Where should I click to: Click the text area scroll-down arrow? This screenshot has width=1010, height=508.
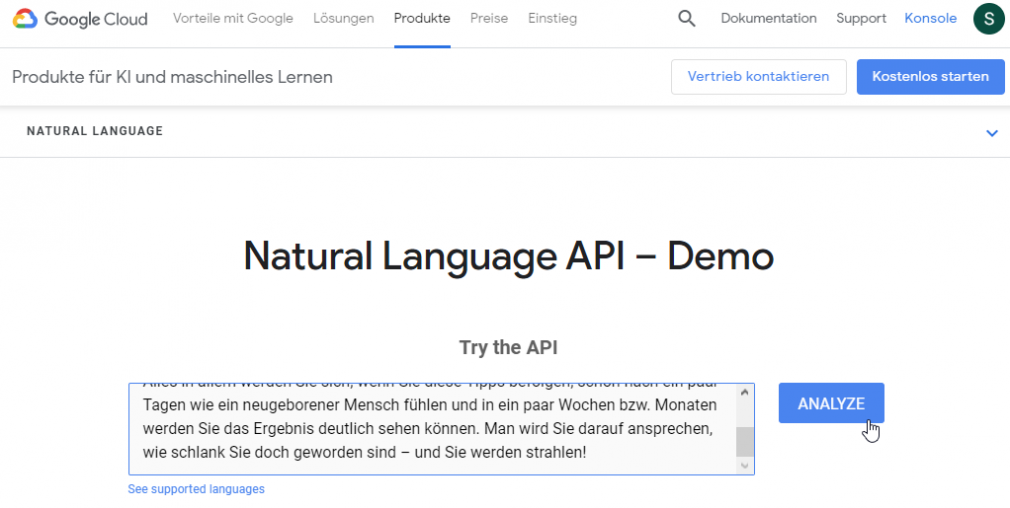pos(745,466)
